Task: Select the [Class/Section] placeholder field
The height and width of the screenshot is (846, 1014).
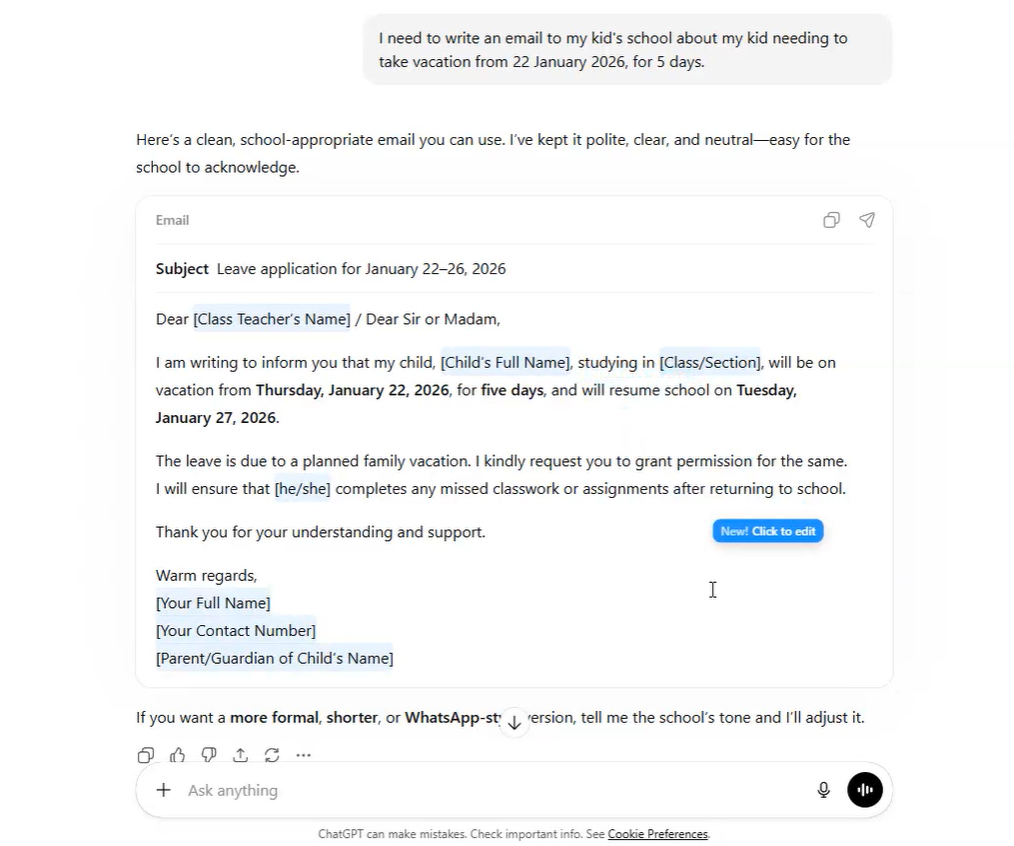Action: coord(710,362)
